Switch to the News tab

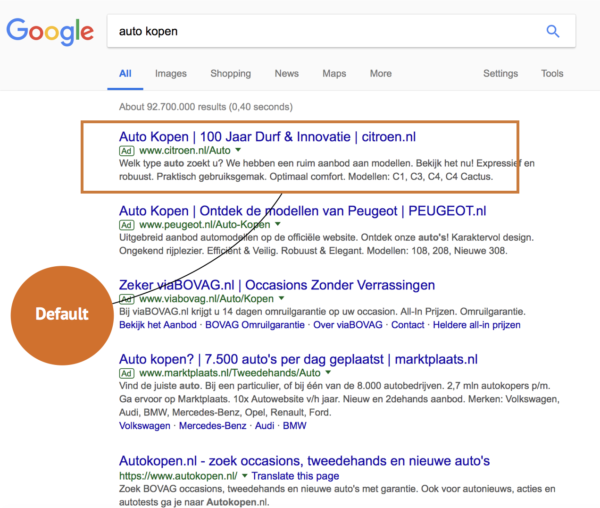click(x=287, y=73)
